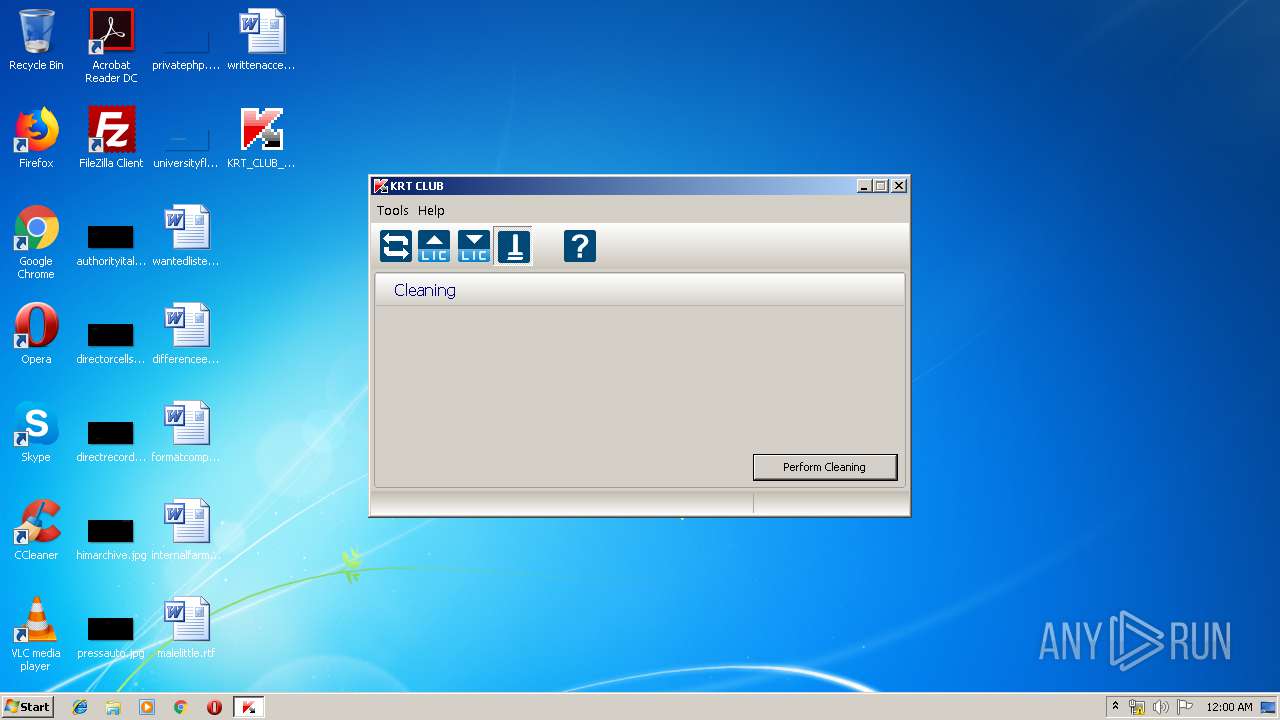The image size is (1280, 720).
Task: Open the network tray icon
Action: tap(1137, 707)
